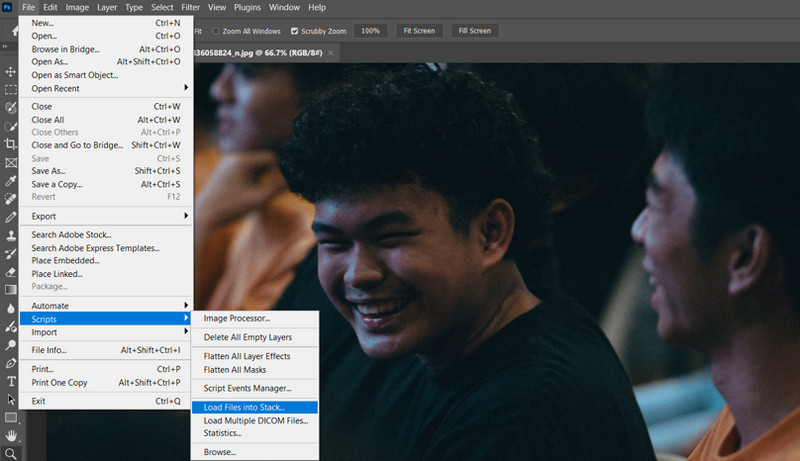Viewport: 800px width, 461px height.
Task: Click the 100% zoom button
Action: (x=370, y=31)
